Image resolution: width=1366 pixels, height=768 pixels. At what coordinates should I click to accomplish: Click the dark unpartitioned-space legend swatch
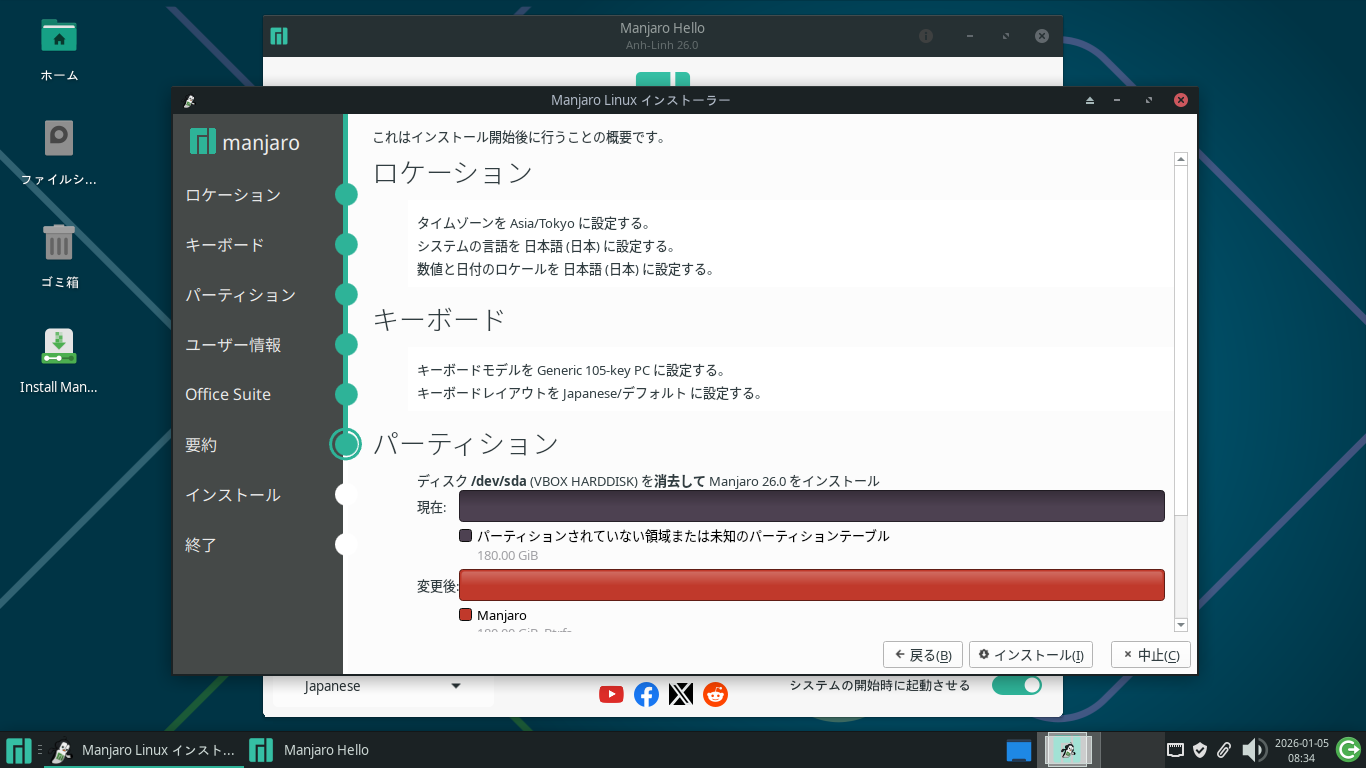coord(465,536)
